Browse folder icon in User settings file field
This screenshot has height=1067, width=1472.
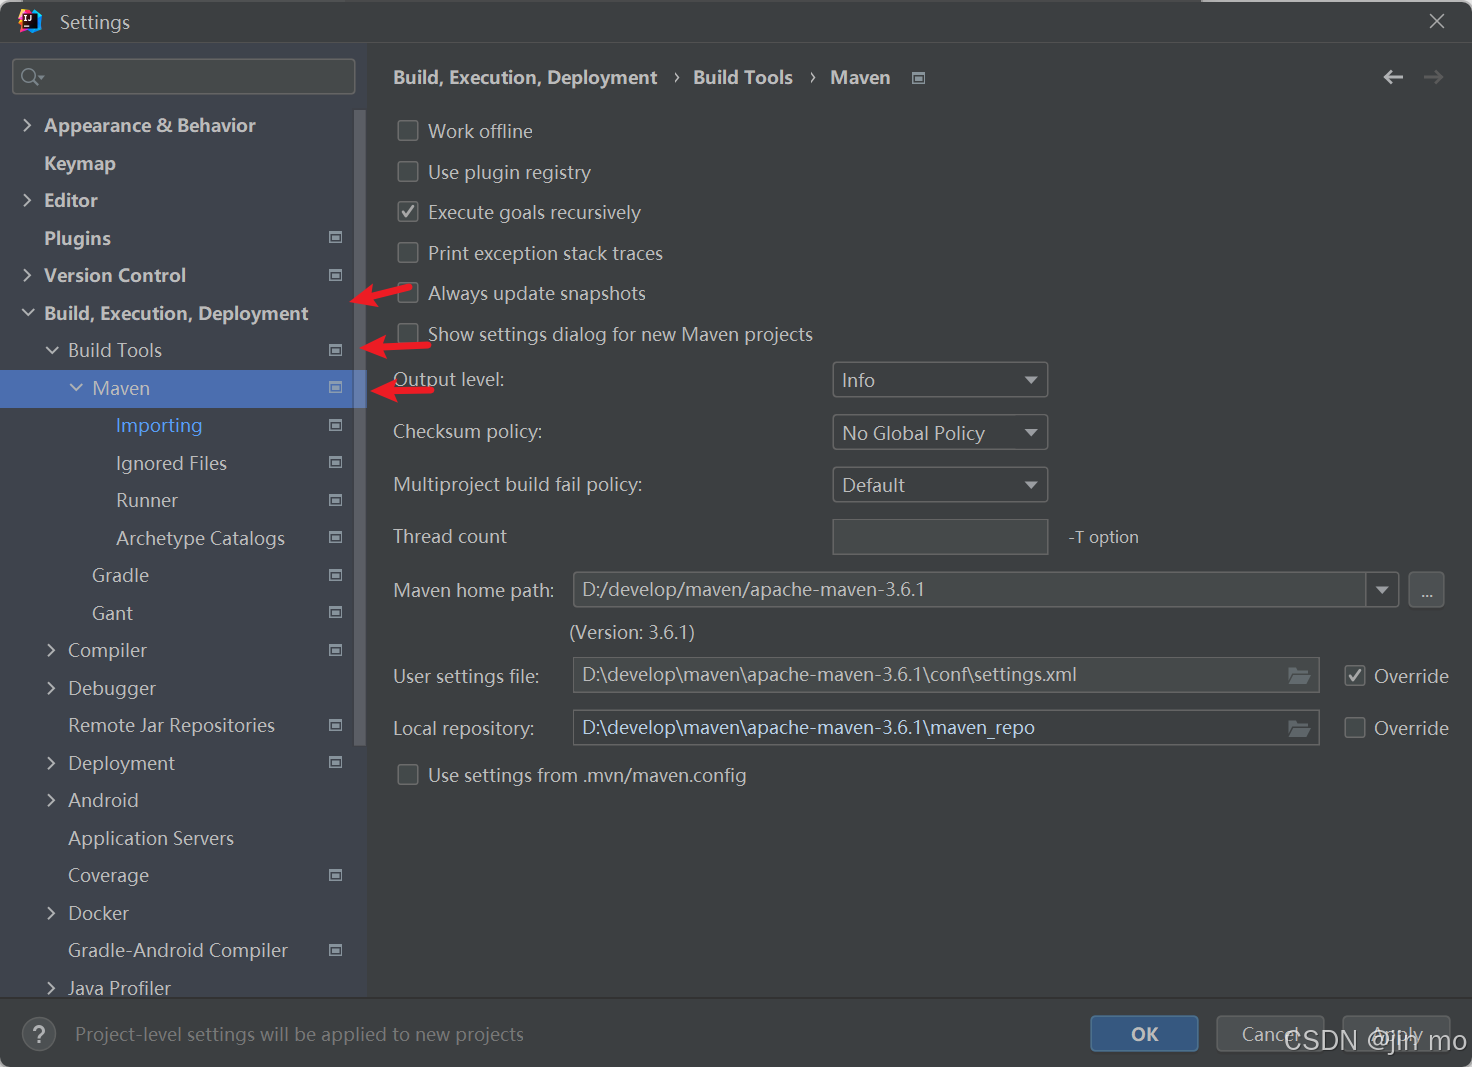1299,675
